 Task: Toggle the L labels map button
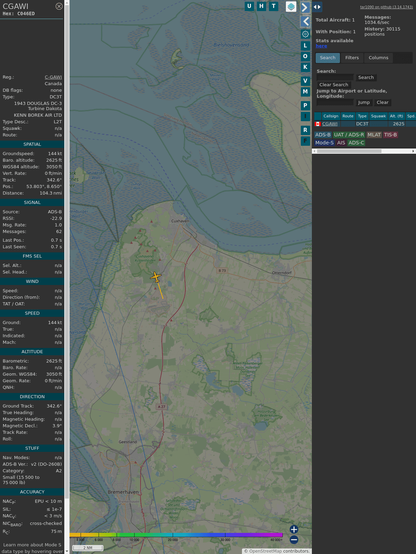pos(305,46)
